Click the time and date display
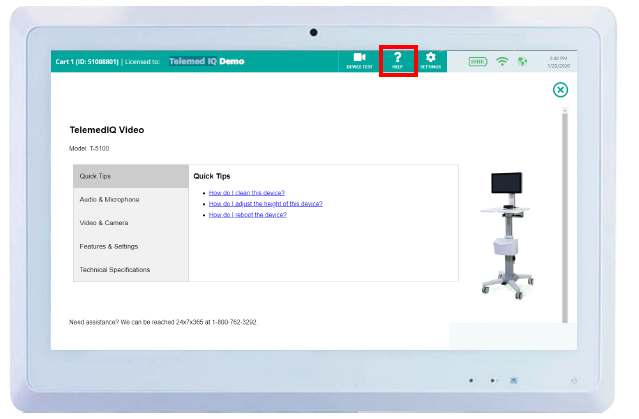Screen dimensions: 639x419 559,62
